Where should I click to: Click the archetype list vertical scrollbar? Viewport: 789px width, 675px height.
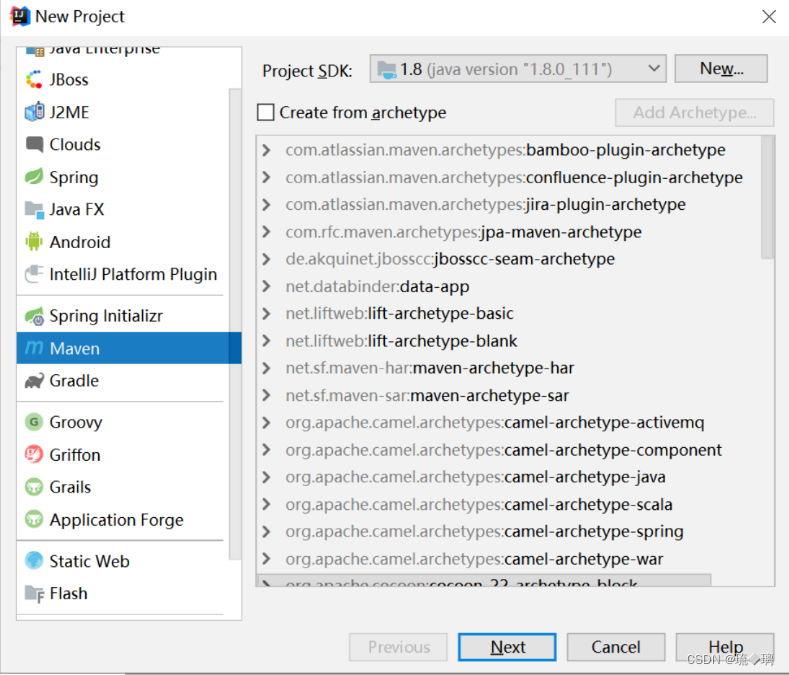coord(767,197)
